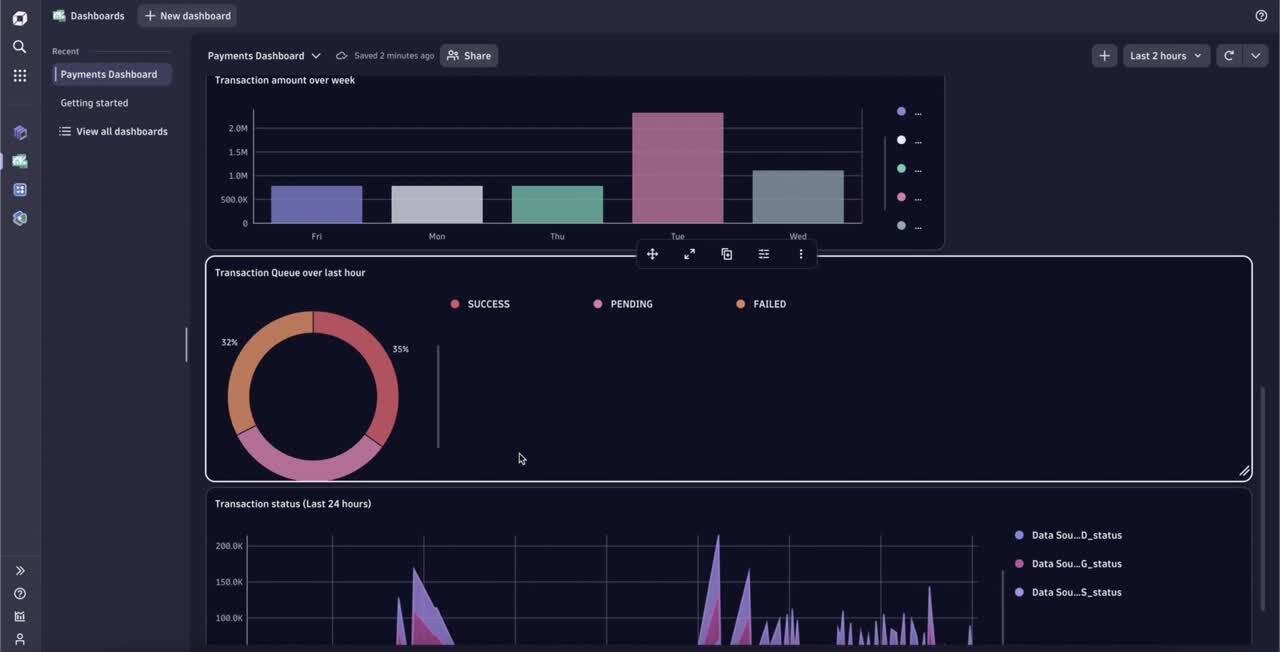Open the Dashboards app icon in left rail
This screenshot has height=652, width=1280.
tap(19, 161)
